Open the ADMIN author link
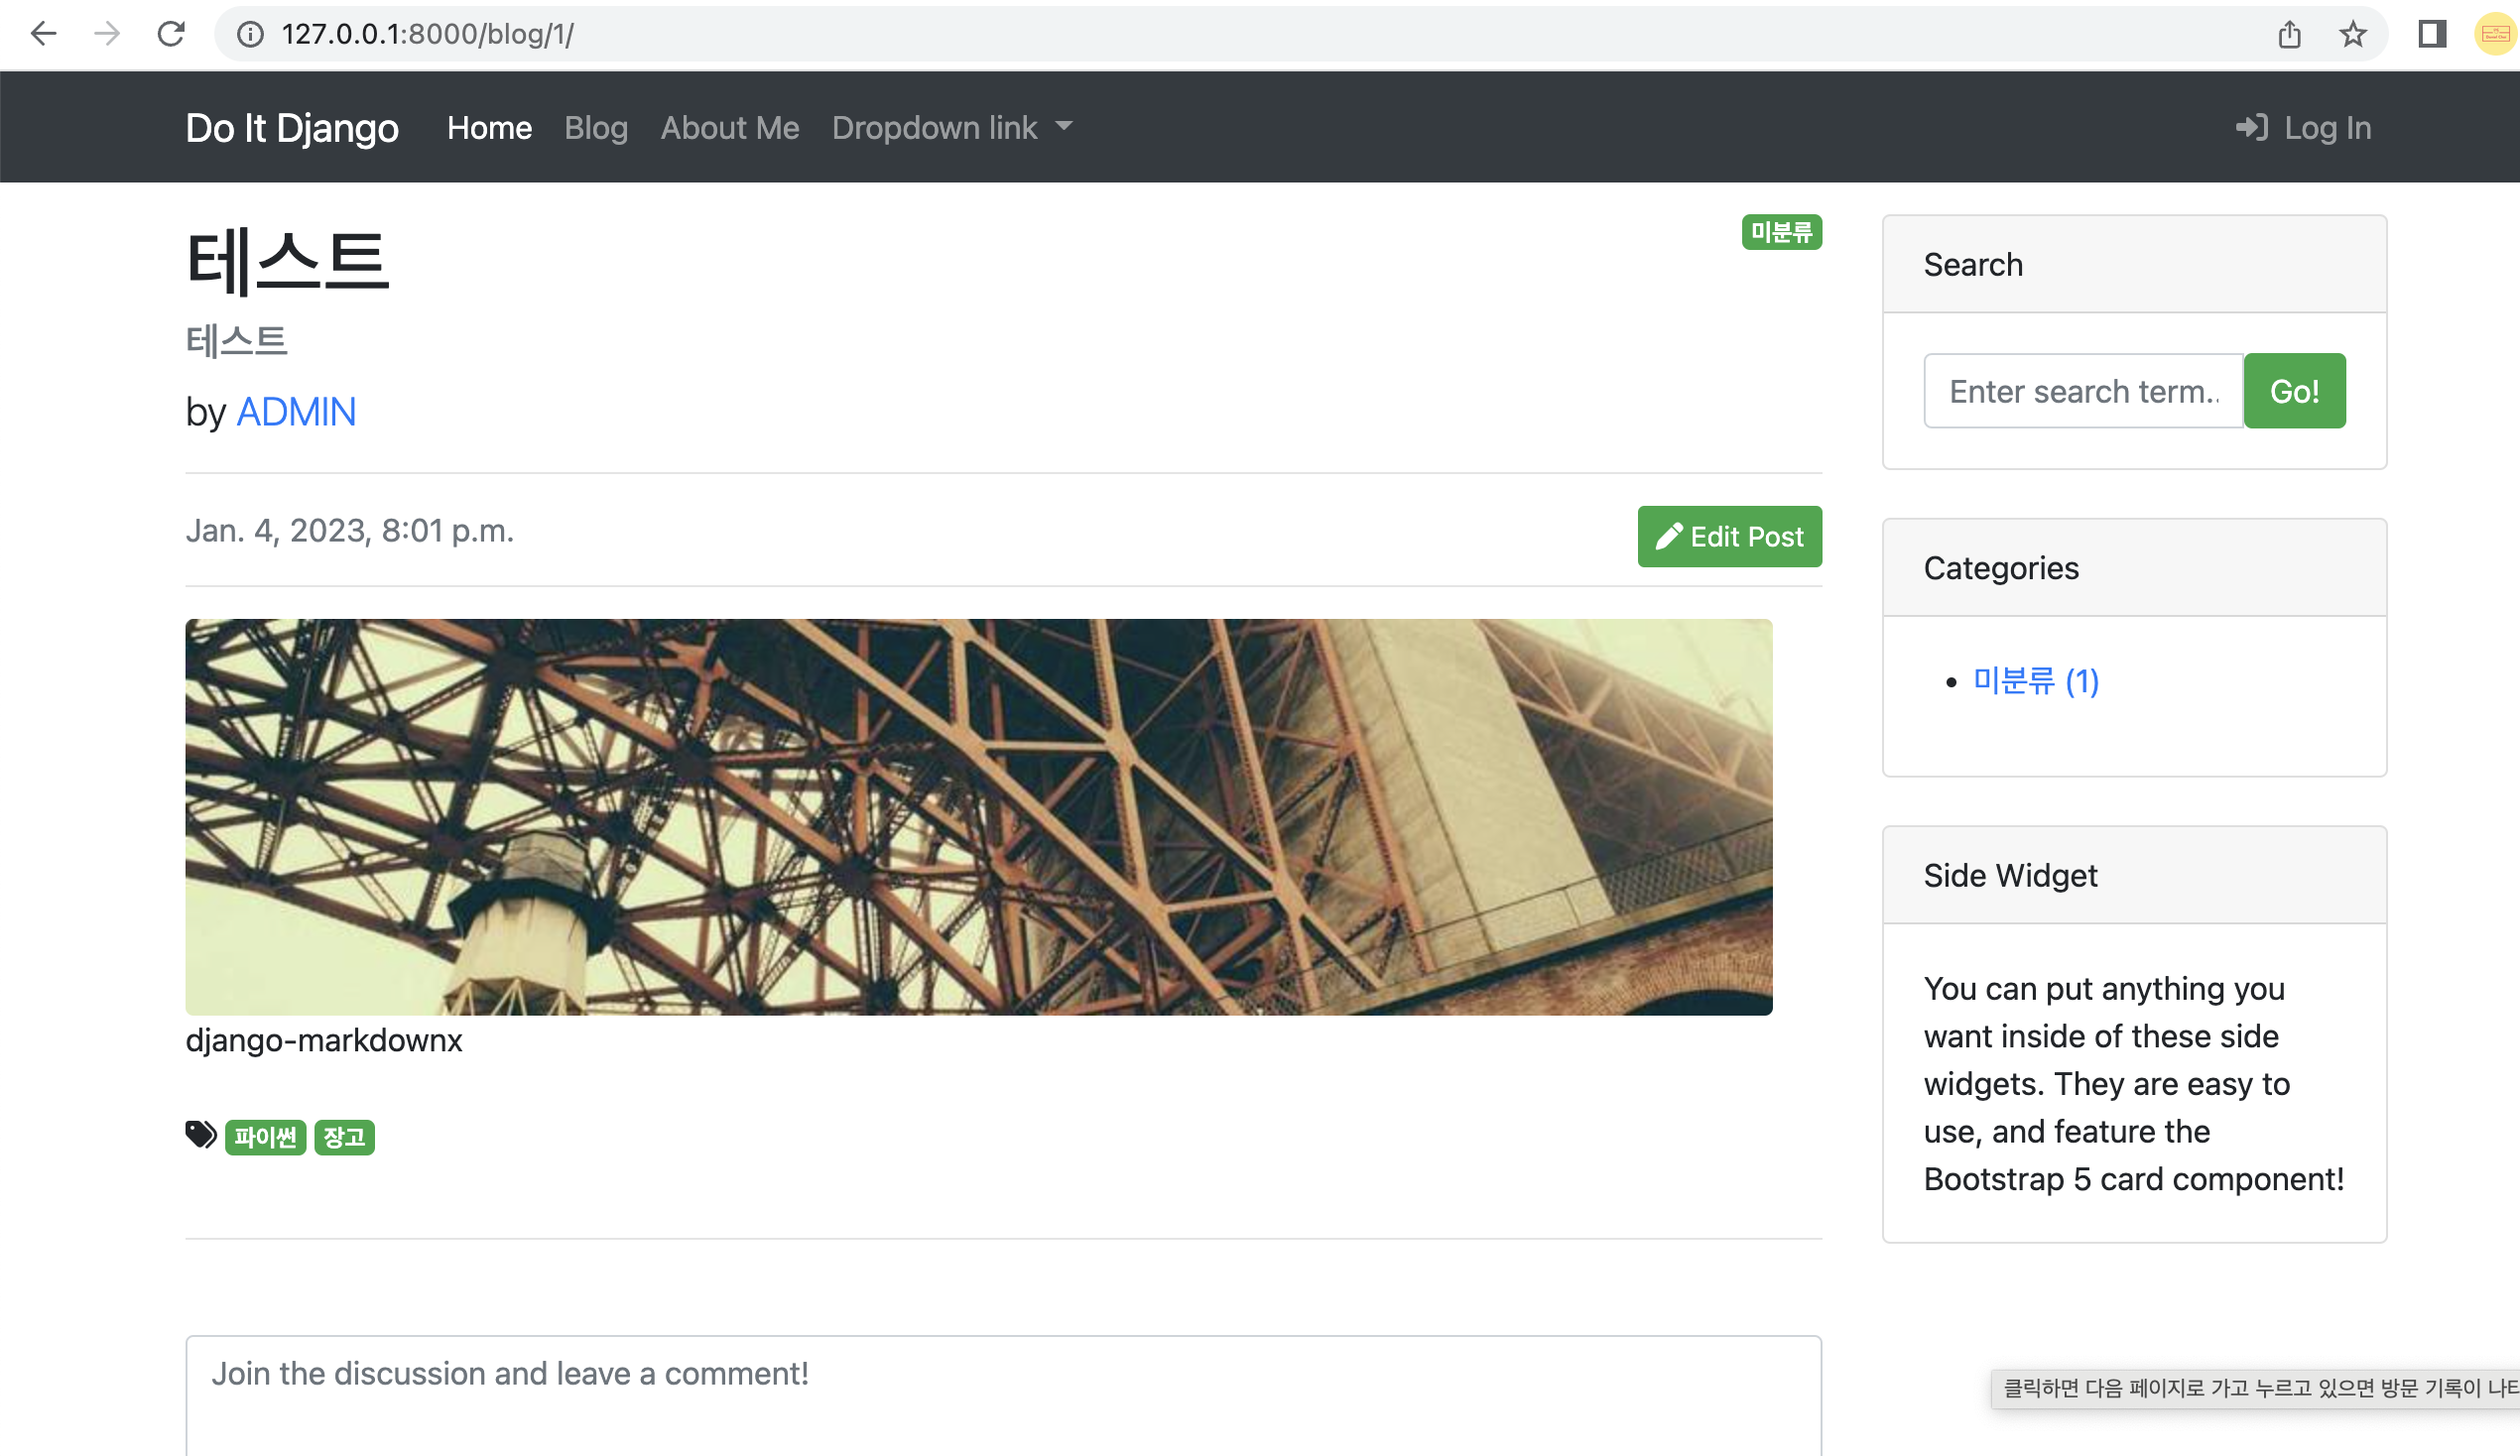The image size is (2520, 1456). pyautogui.click(x=295, y=411)
